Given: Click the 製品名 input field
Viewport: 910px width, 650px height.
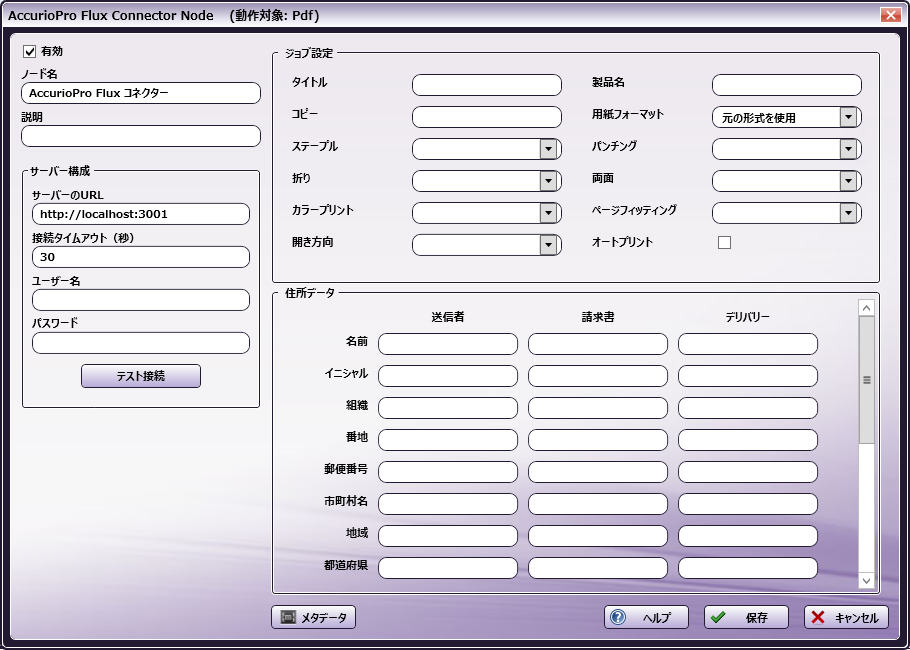Looking at the screenshot, I should tap(787, 85).
